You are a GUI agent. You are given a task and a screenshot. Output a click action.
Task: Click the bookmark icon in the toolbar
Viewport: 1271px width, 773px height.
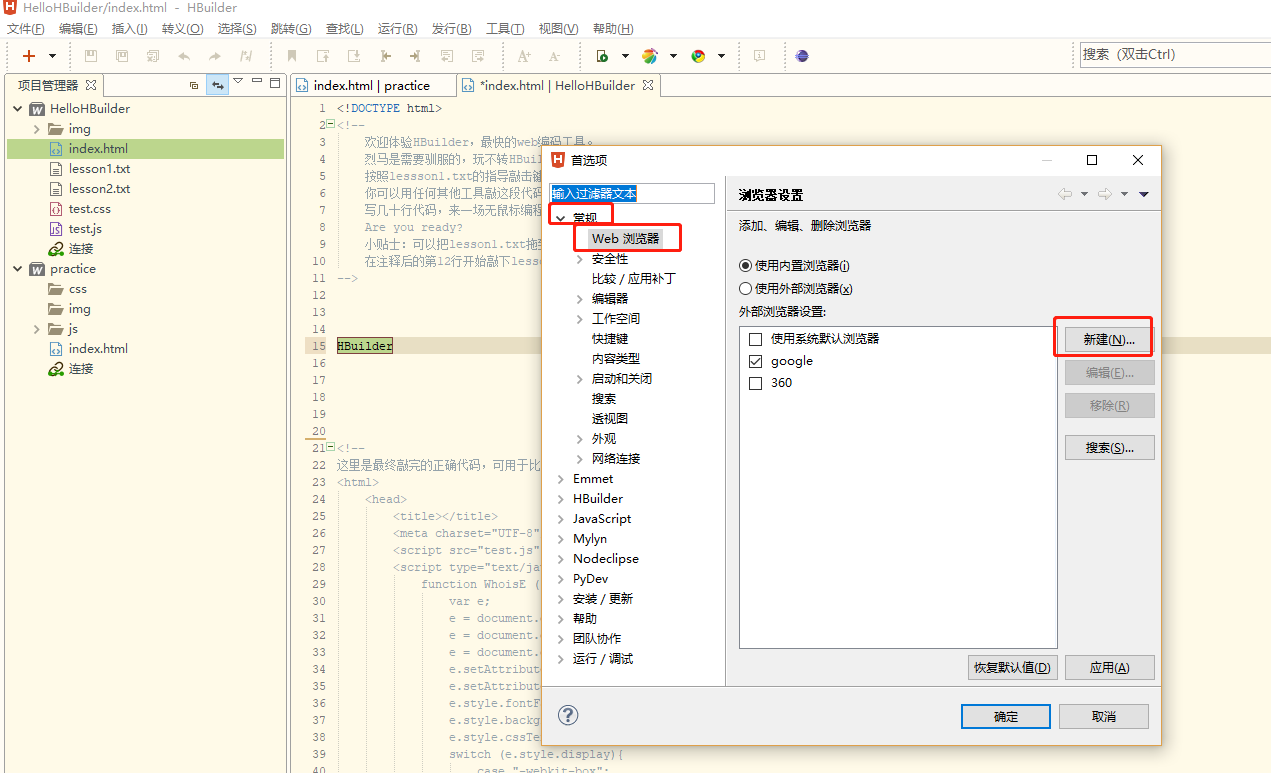click(292, 56)
